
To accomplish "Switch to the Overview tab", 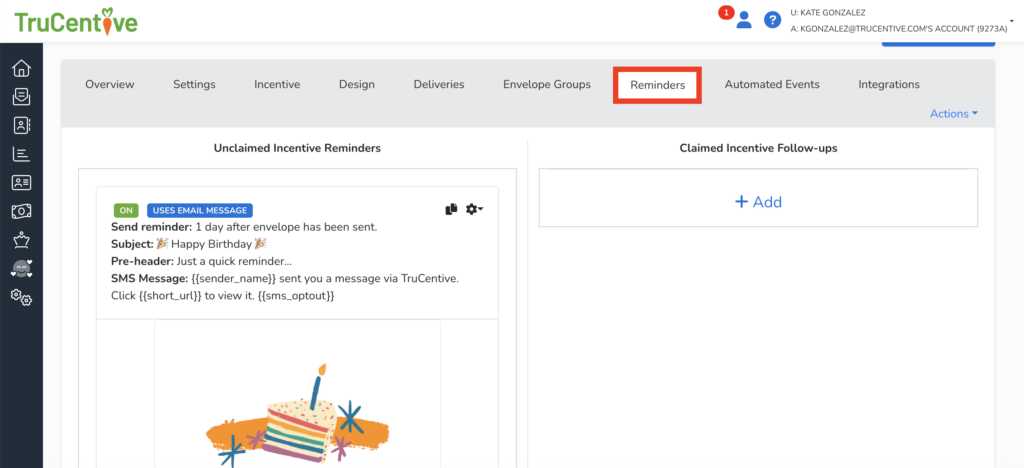I will click(109, 84).
